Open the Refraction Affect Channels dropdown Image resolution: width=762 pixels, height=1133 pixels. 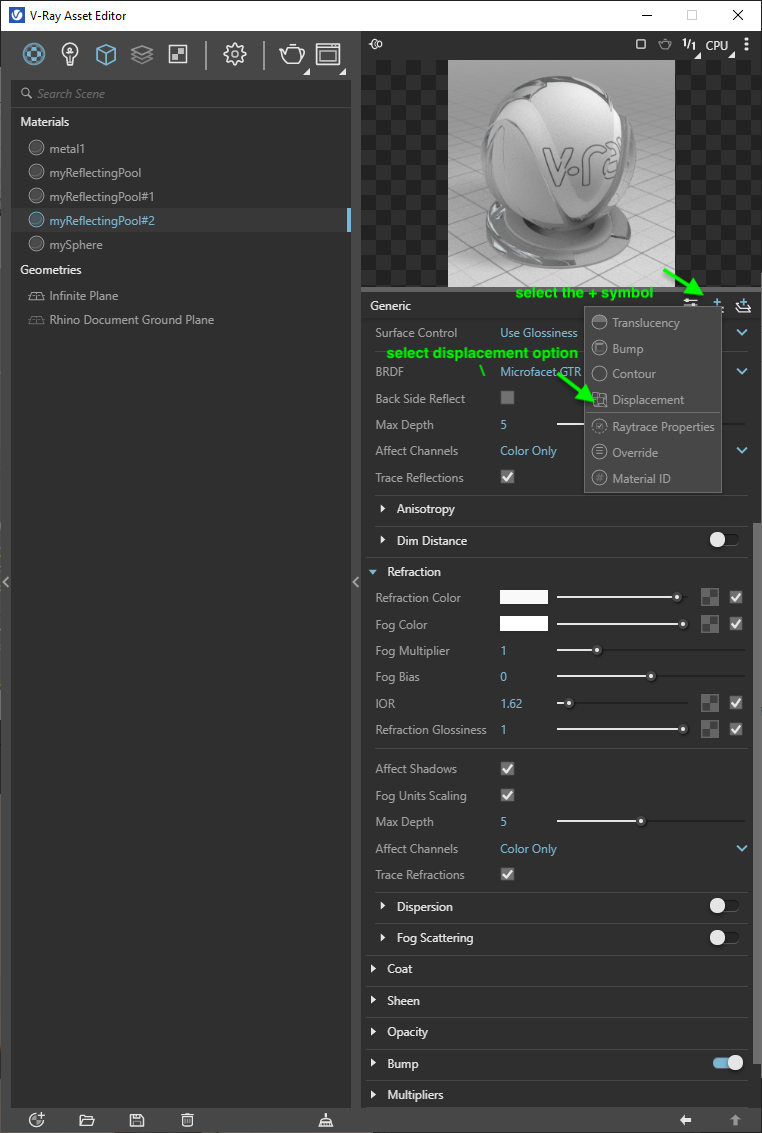625,848
